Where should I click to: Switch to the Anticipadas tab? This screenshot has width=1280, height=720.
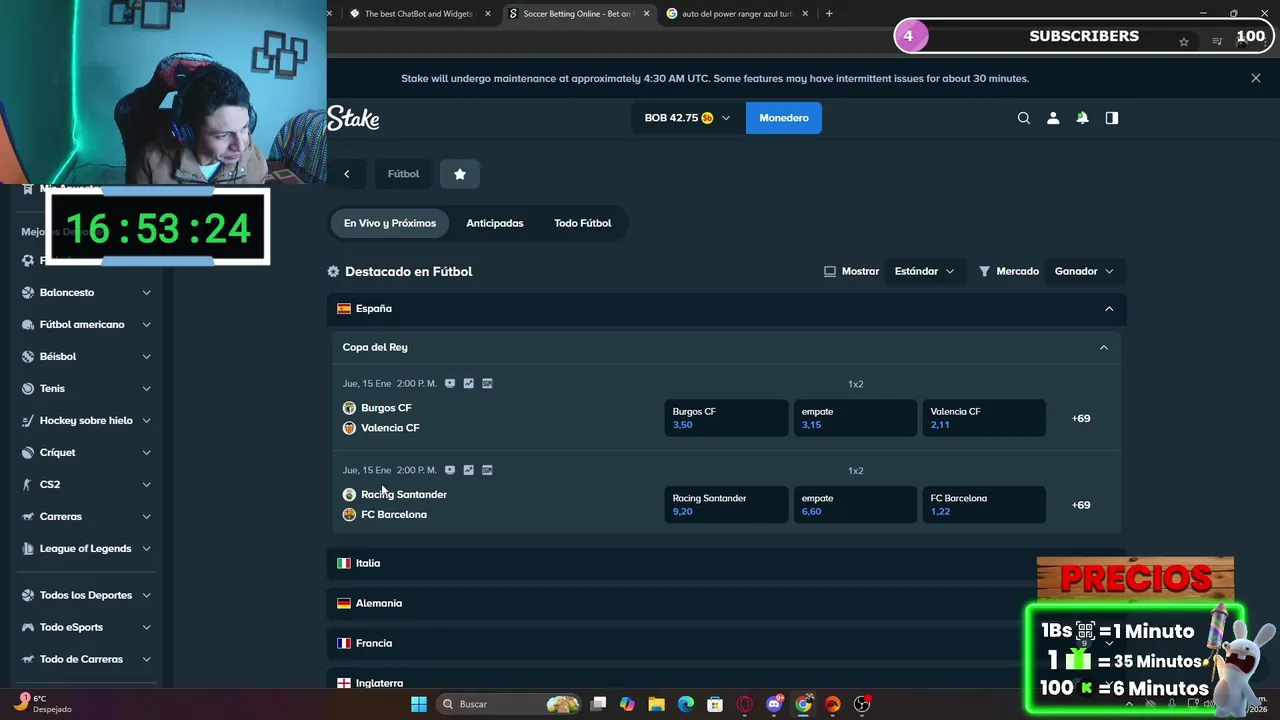point(495,223)
